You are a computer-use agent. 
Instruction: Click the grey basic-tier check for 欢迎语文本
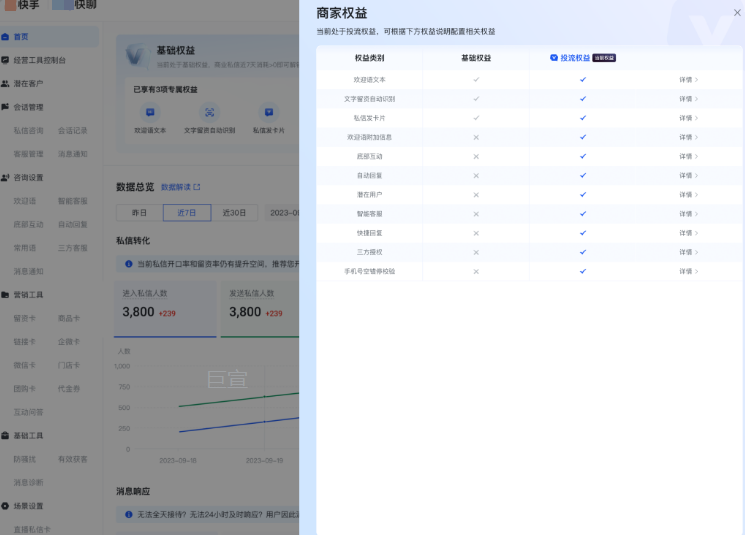pyautogui.click(x=476, y=80)
